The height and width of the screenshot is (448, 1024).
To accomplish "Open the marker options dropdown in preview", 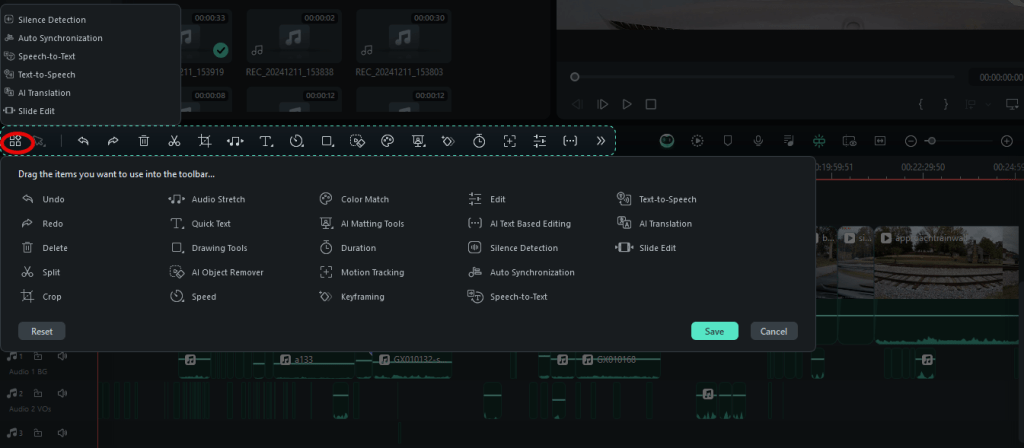I will click(987, 104).
